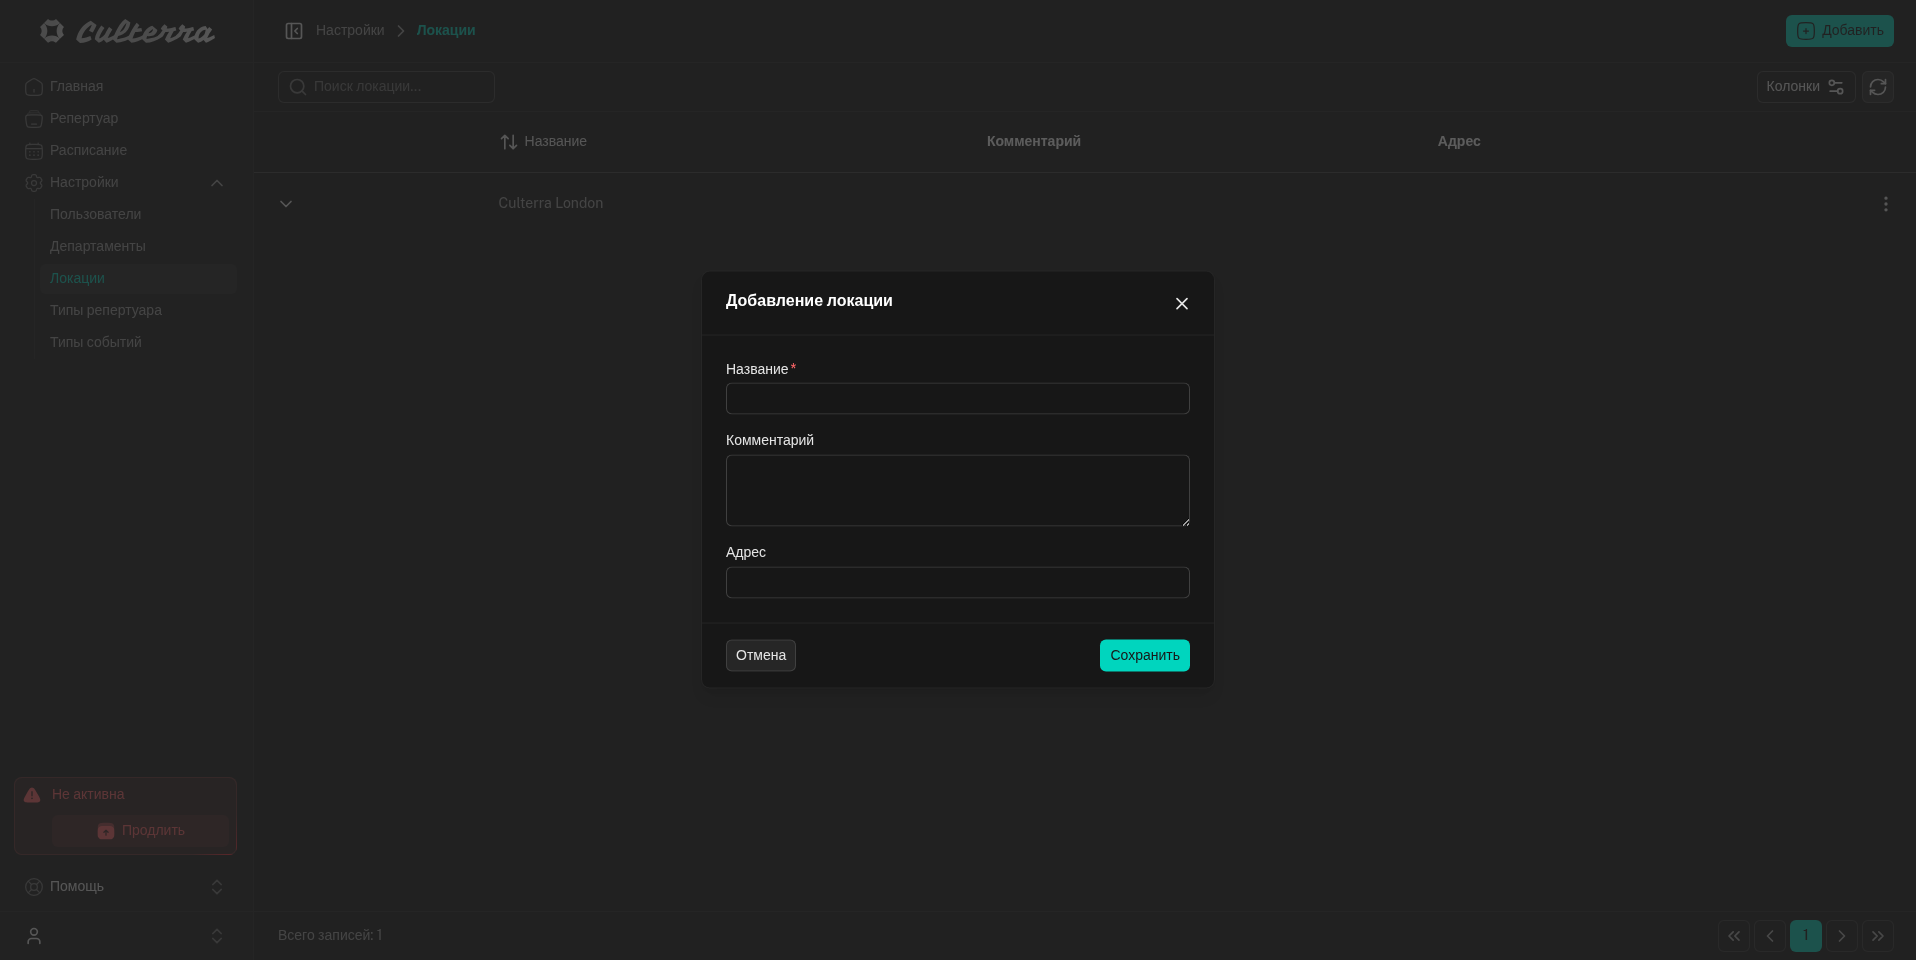Sort by Название column icon

[508, 142]
